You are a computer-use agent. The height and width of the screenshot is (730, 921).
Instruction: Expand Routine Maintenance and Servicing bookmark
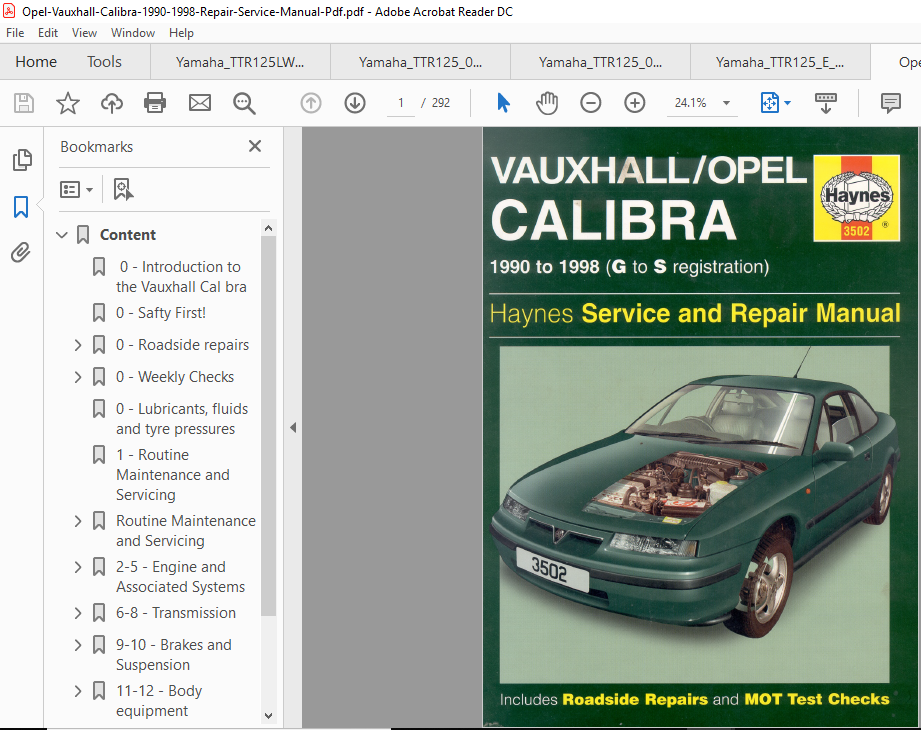tap(78, 521)
